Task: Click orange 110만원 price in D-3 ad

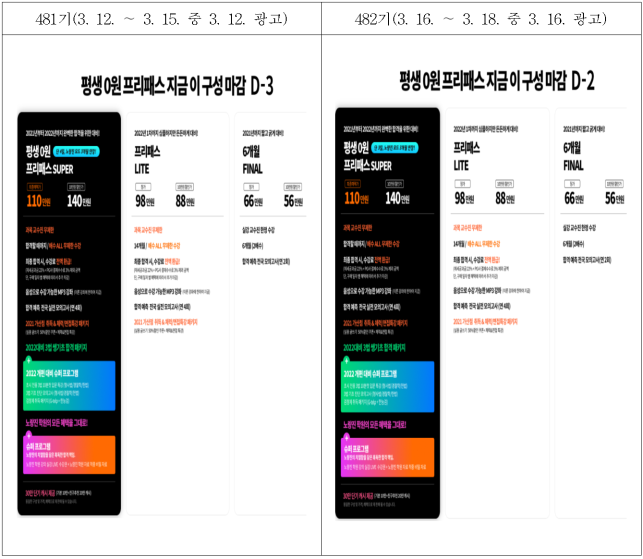Action: (39, 201)
